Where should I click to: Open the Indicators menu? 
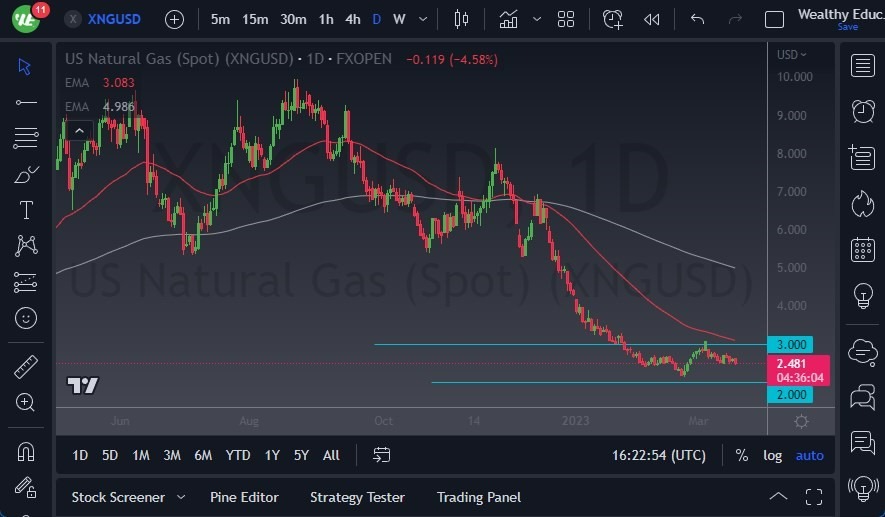pyautogui.click(x=508, y=20)
